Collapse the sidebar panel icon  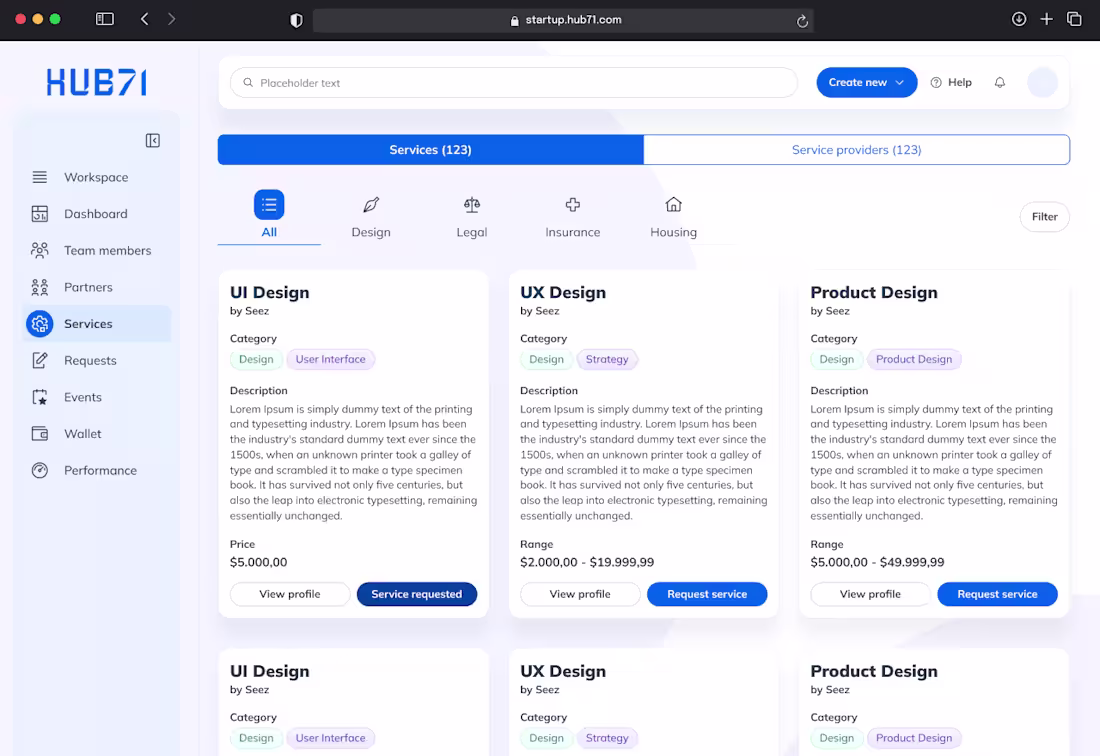click(x=152, y=140)
